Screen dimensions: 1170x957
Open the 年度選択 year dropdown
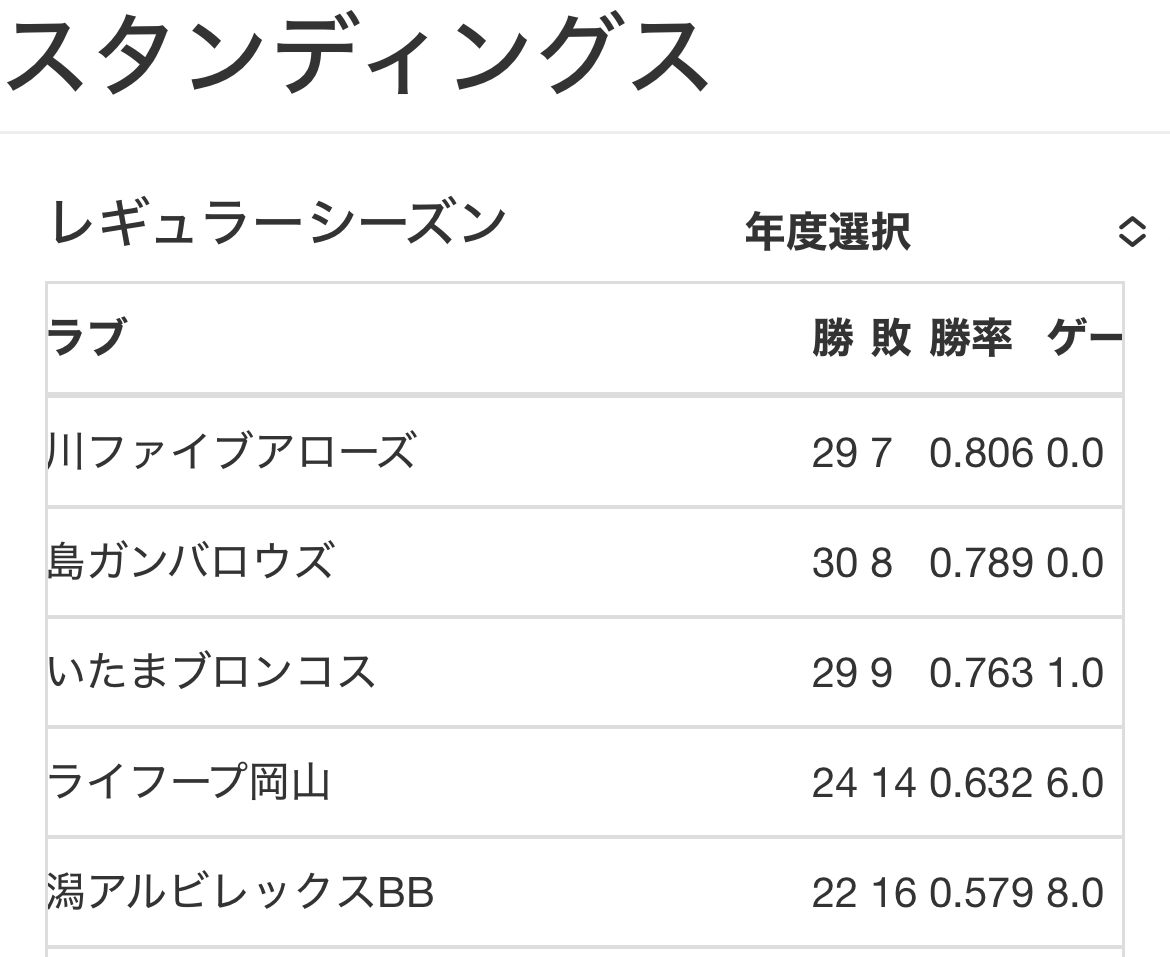pyautogui.click(x=940, y=233)
